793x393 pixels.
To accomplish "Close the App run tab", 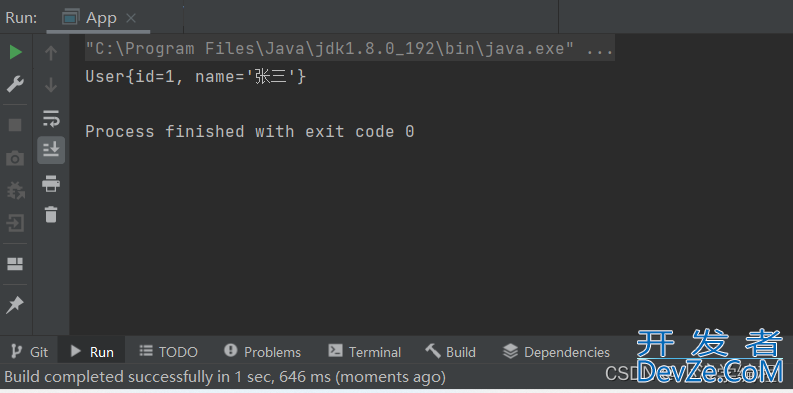I will pyautogui.click(x=130, y=18).
